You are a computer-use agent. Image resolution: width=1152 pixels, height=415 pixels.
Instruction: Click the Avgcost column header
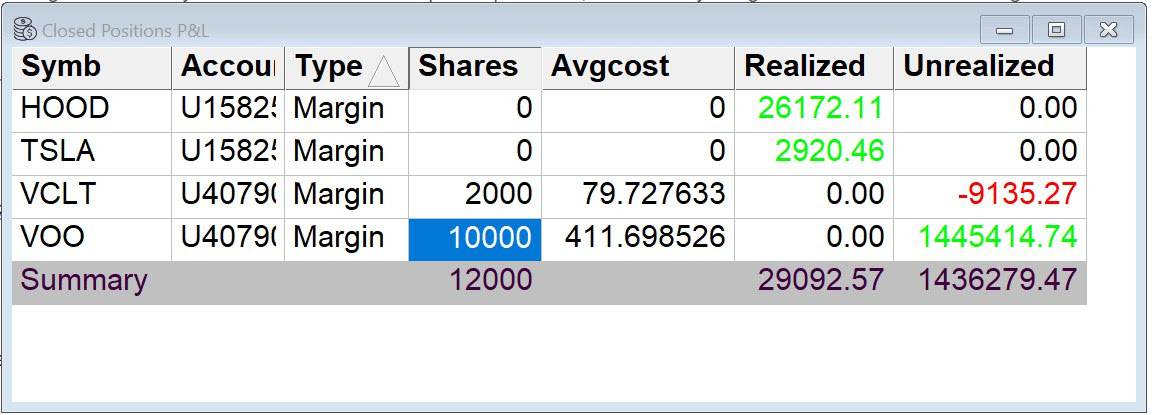point(637,67)
